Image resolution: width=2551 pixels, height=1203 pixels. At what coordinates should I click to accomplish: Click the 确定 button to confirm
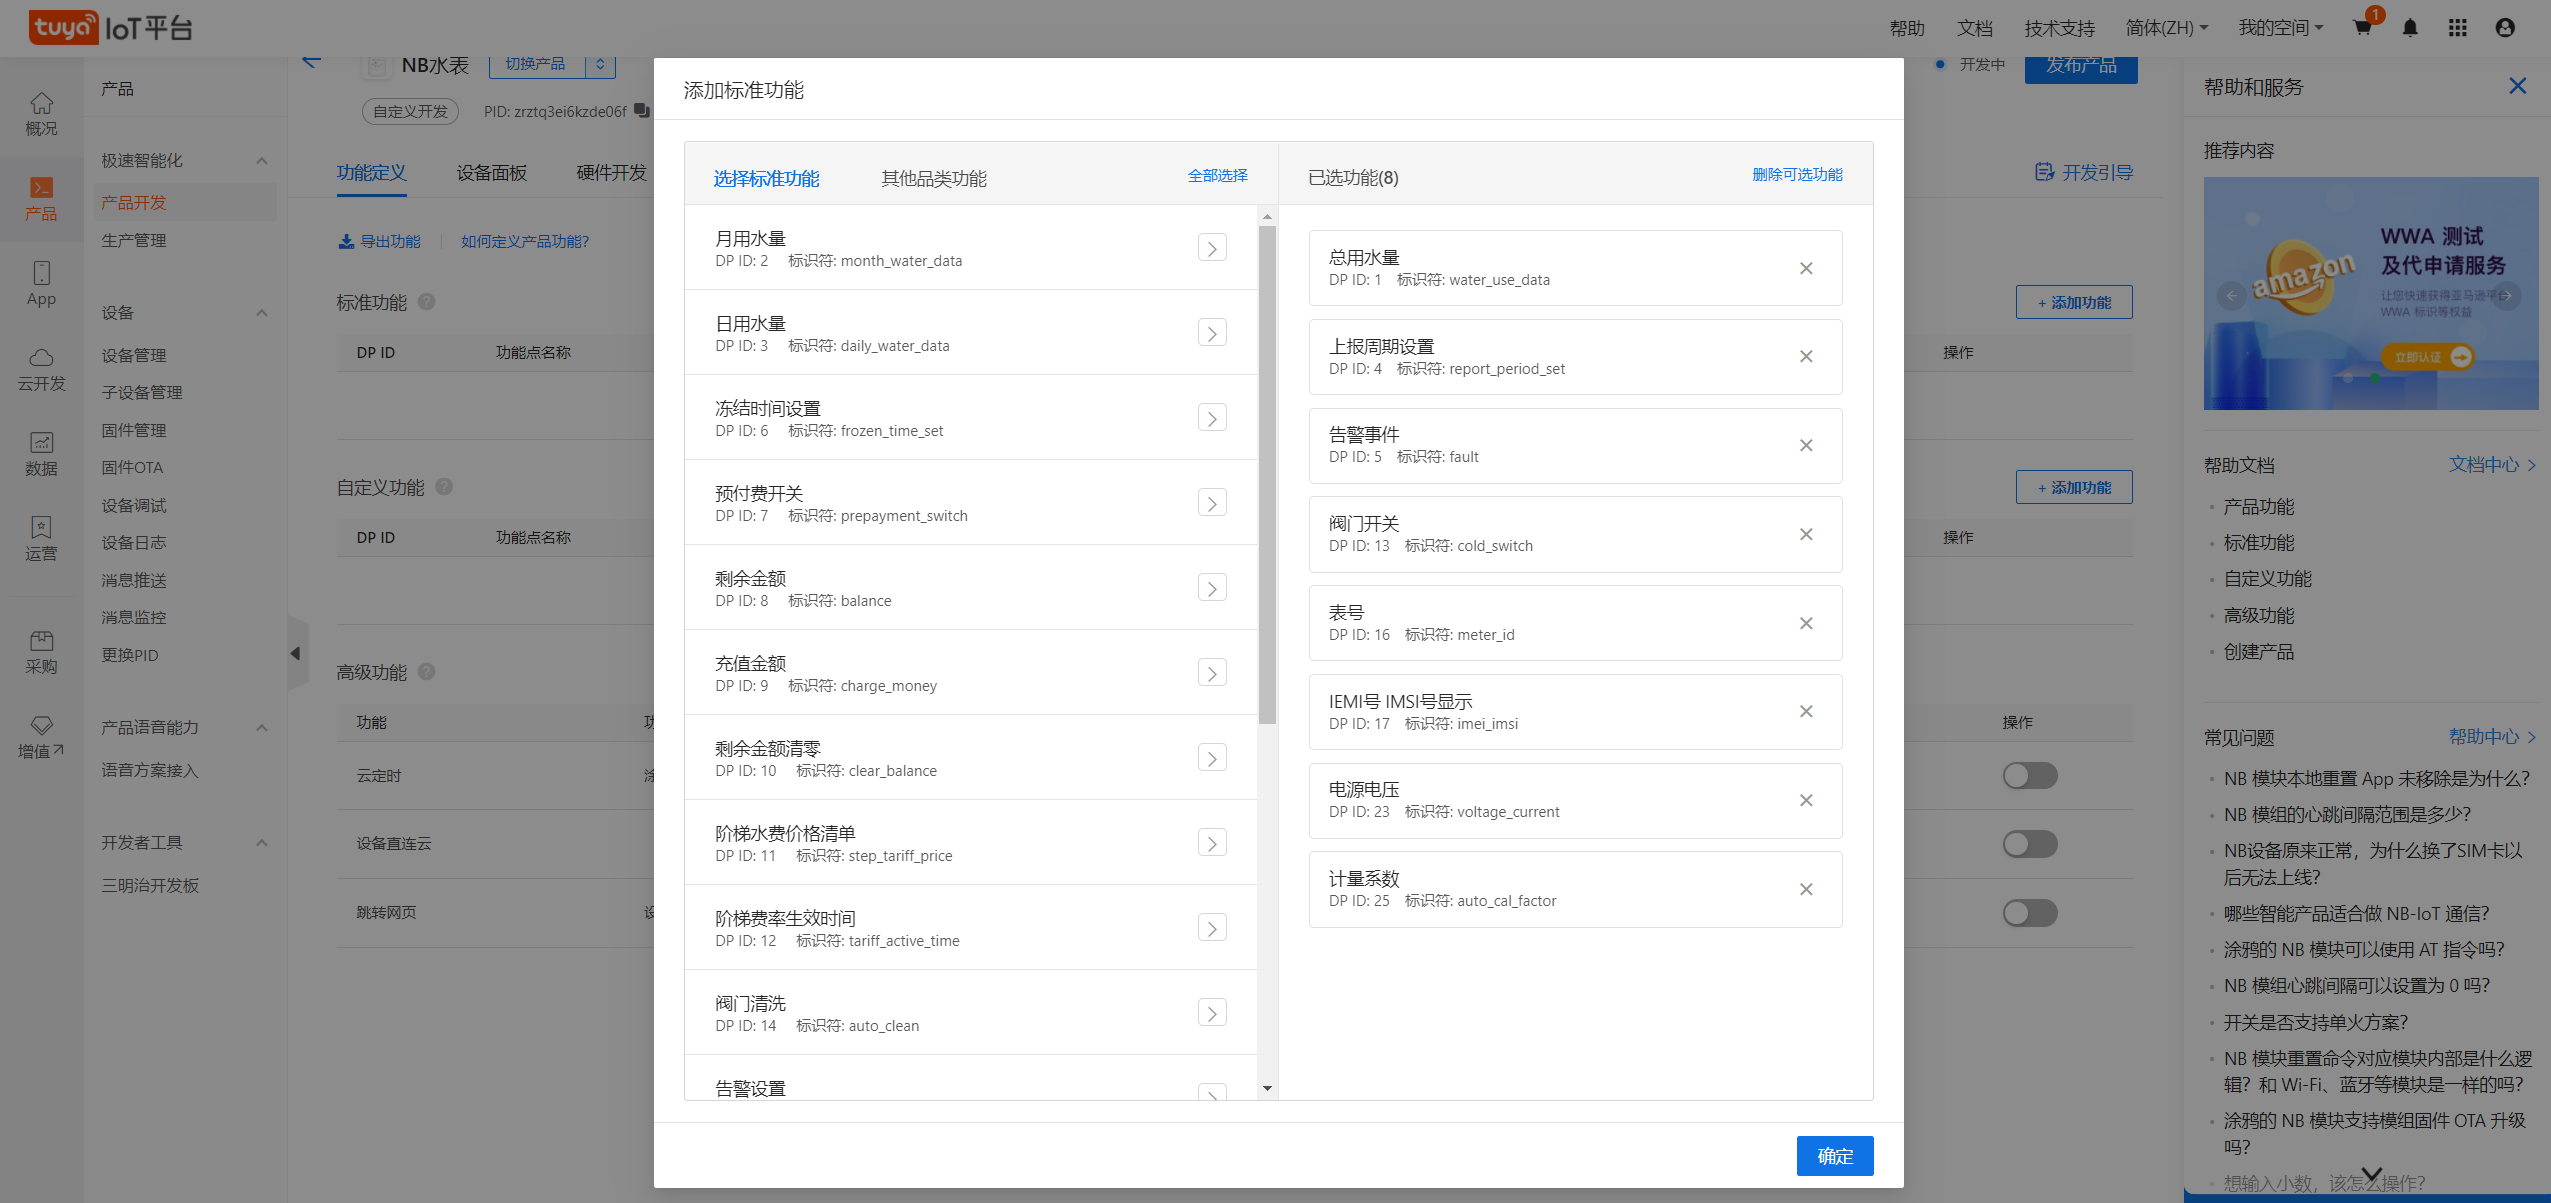click(x=1834, y=1156)
